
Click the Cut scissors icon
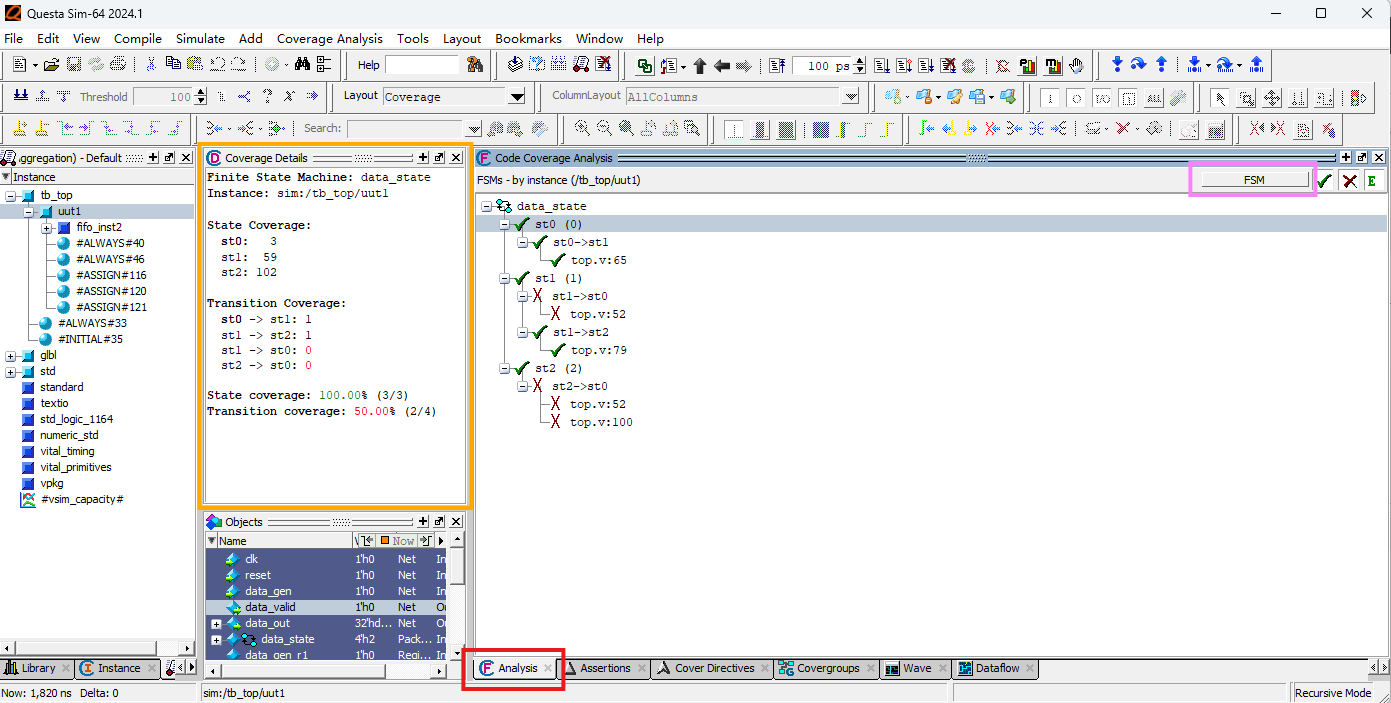[x=150, y=64]
